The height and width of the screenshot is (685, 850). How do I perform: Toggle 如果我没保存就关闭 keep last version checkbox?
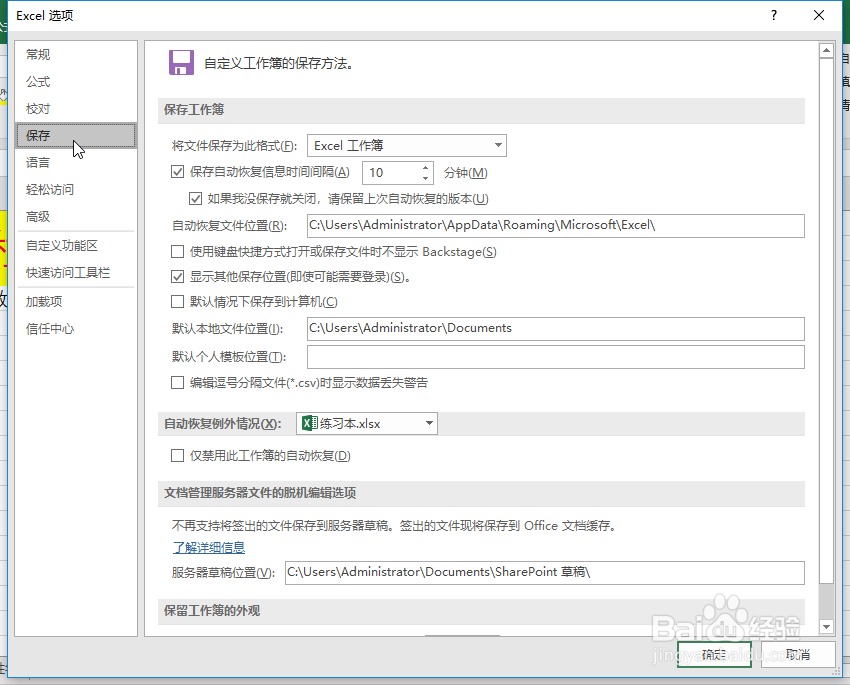(x=195, y=198)
